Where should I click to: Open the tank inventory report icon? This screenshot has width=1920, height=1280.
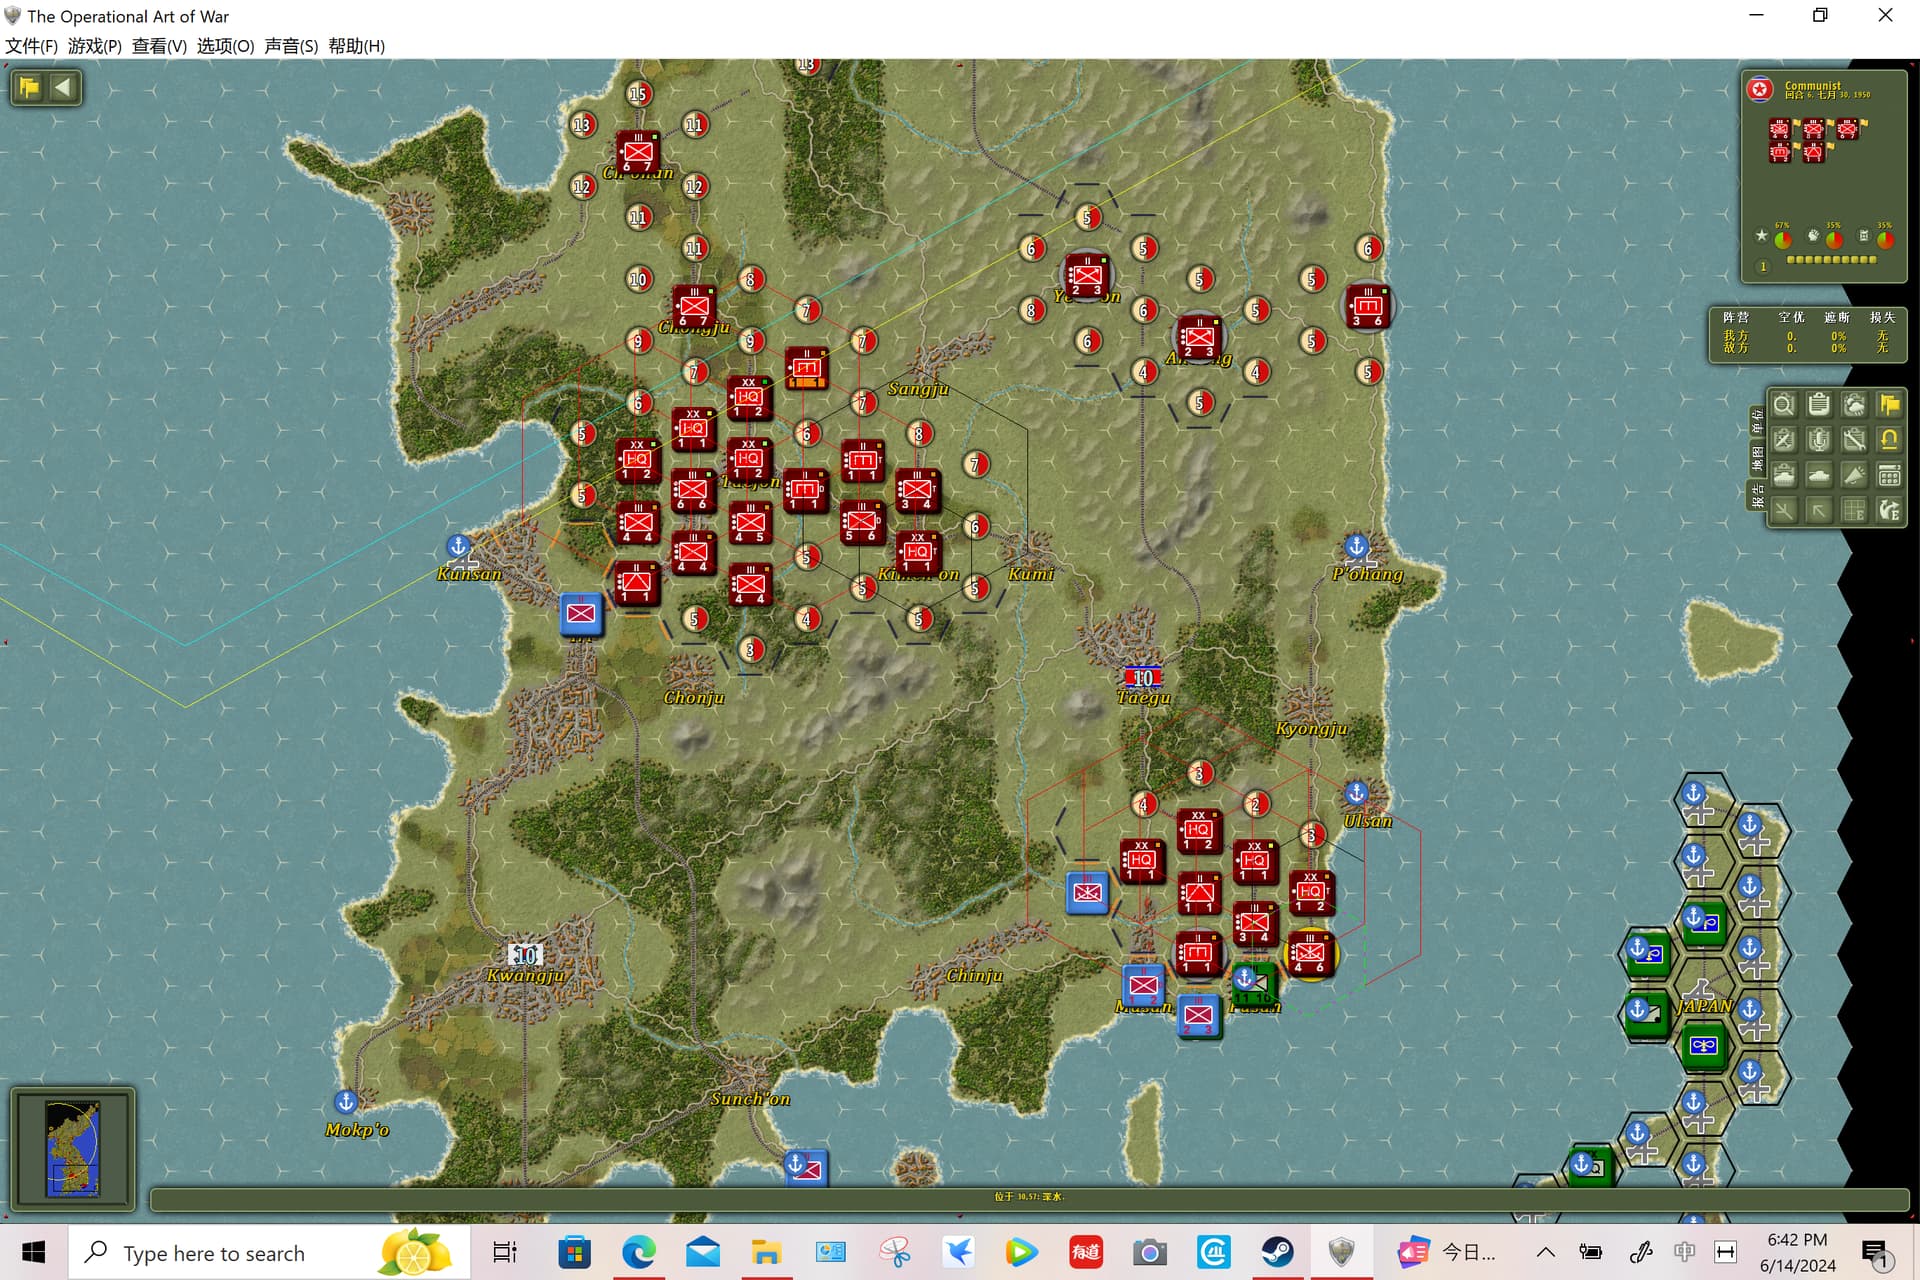pos(1783,475)
